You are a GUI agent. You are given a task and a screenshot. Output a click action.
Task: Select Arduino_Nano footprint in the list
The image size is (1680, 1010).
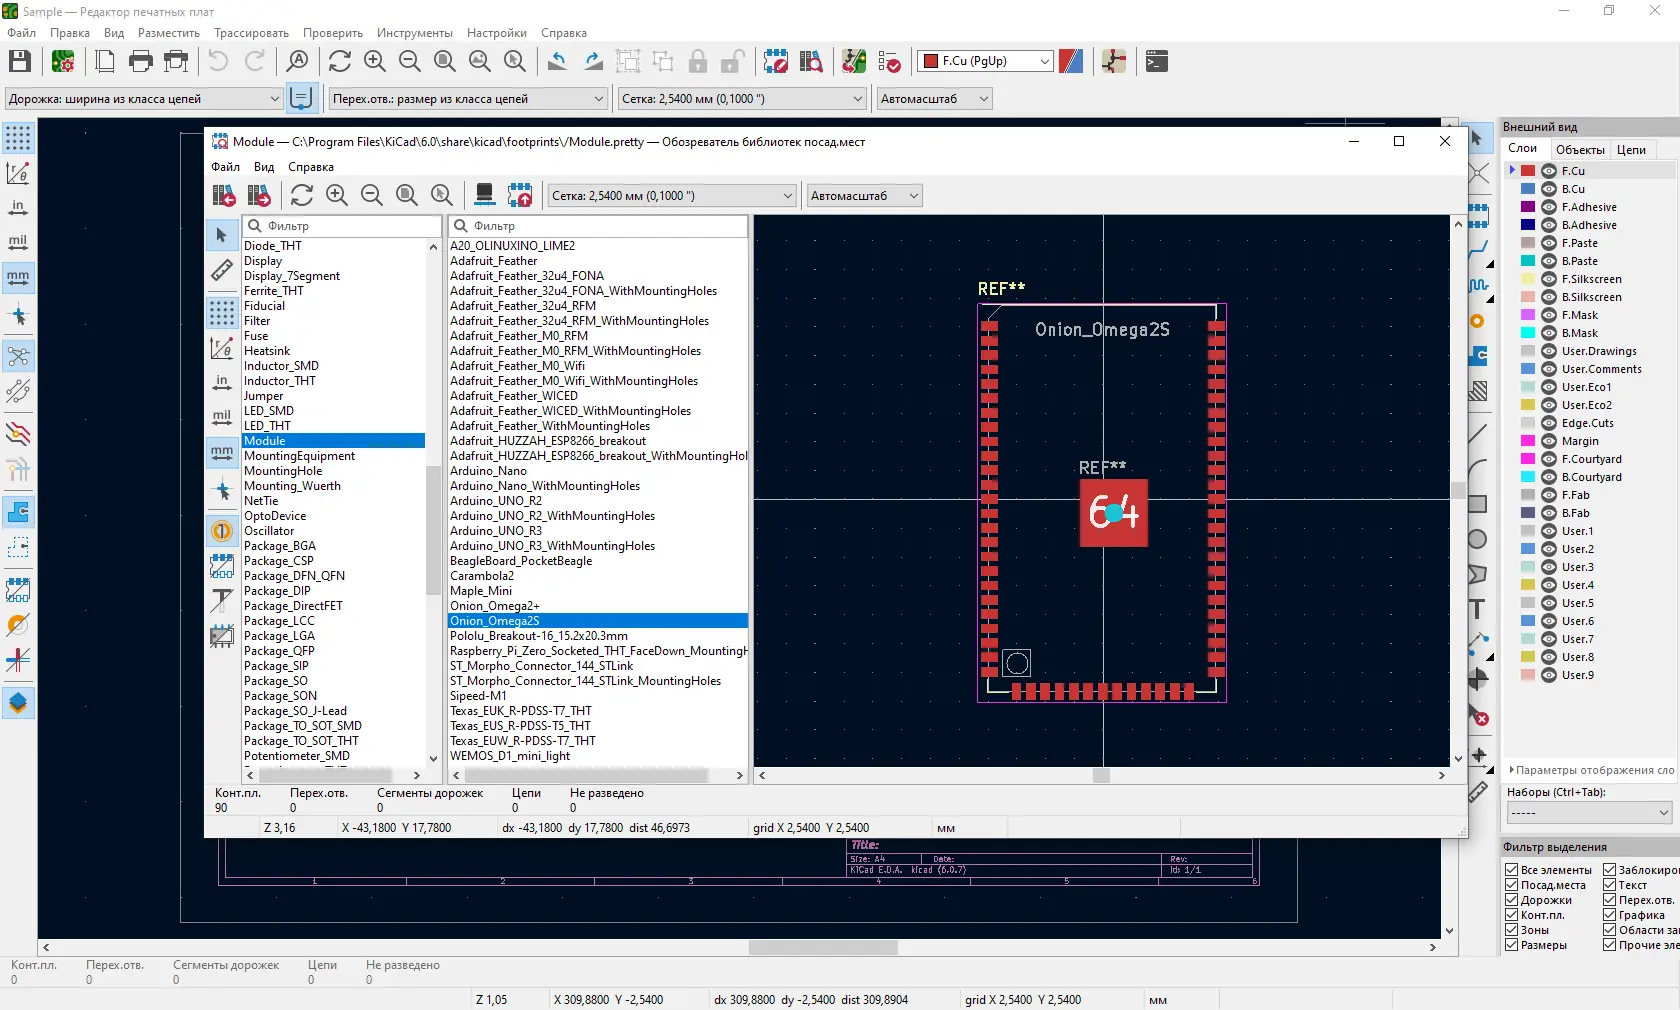pyautogui.click(x=488, y=471)
